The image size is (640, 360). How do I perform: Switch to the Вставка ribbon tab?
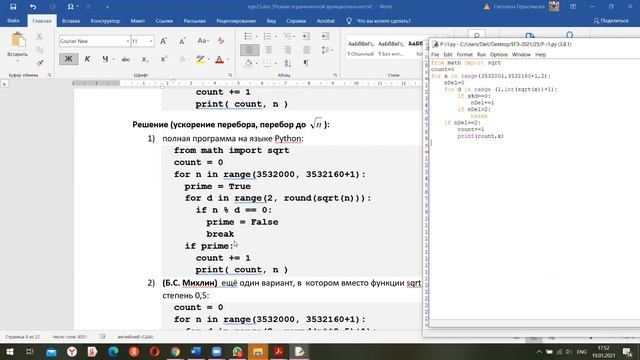71,21
